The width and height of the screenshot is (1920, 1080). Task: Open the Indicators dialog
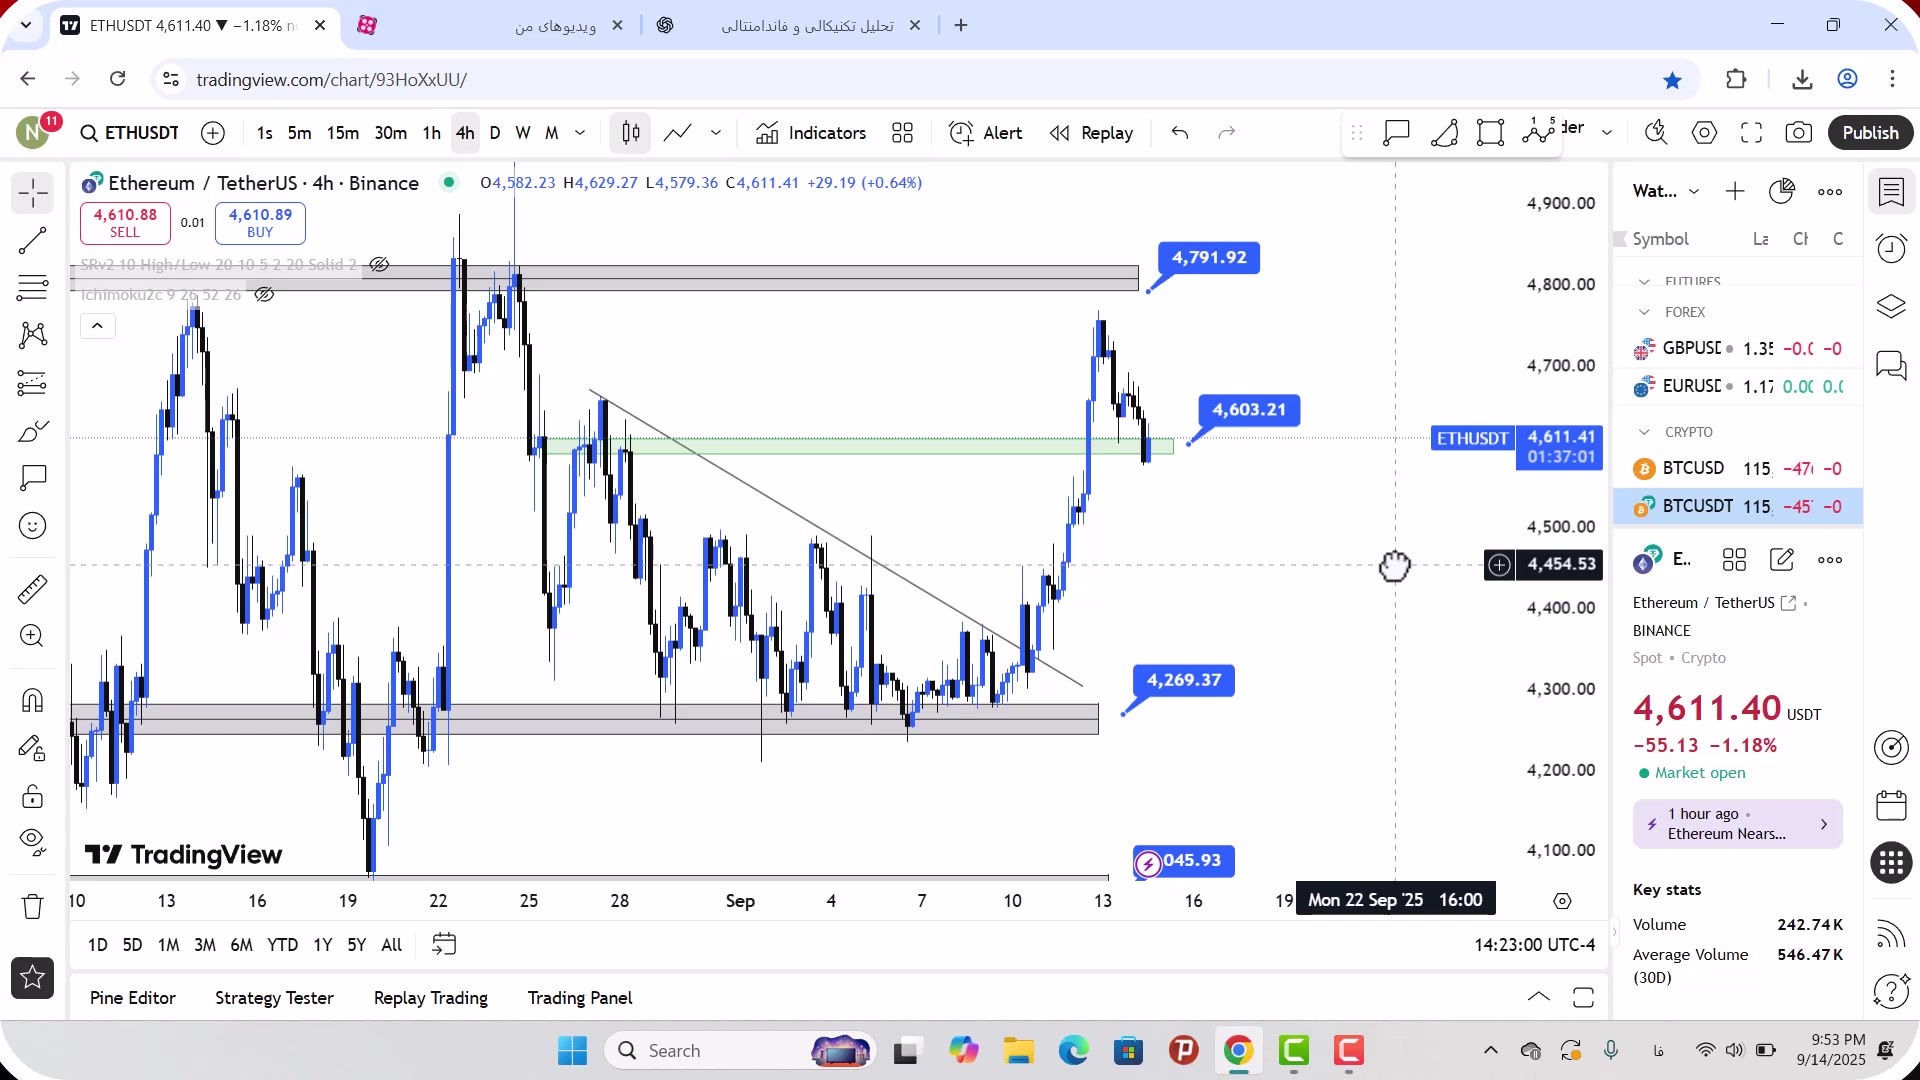pos(811,133)
